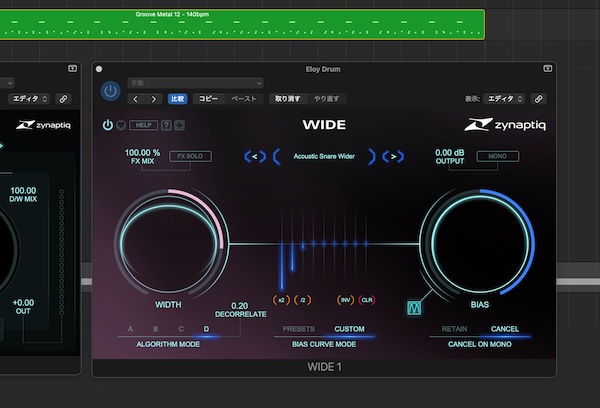Click the 0.00 dB OUTPUT value
This screenshot has width=600, height=408.
(x=450, y=153)
